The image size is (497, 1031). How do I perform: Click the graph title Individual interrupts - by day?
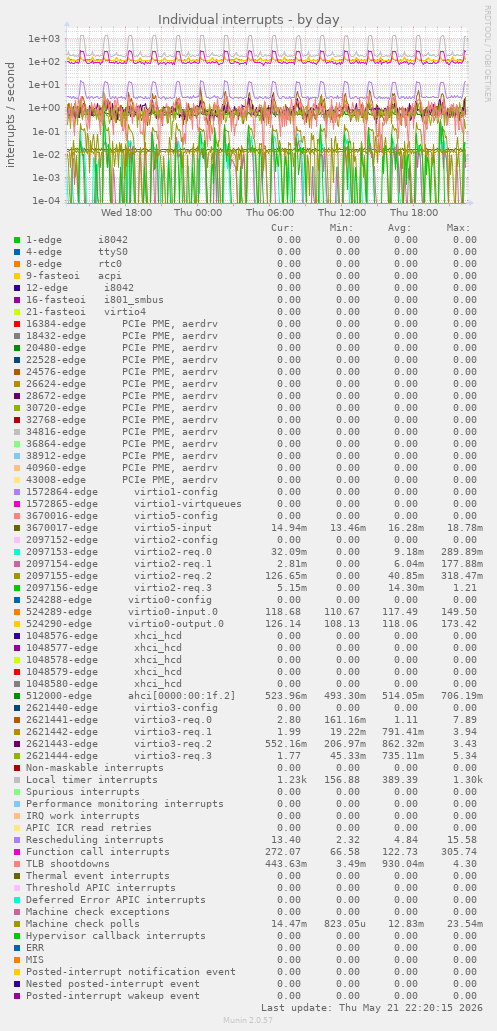coord(248,20)
